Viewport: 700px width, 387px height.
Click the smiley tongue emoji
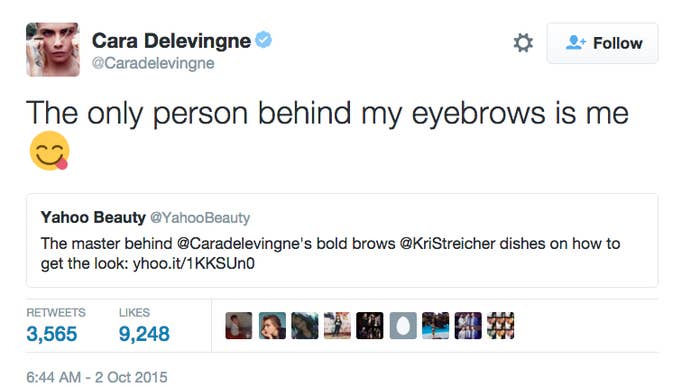49,150
